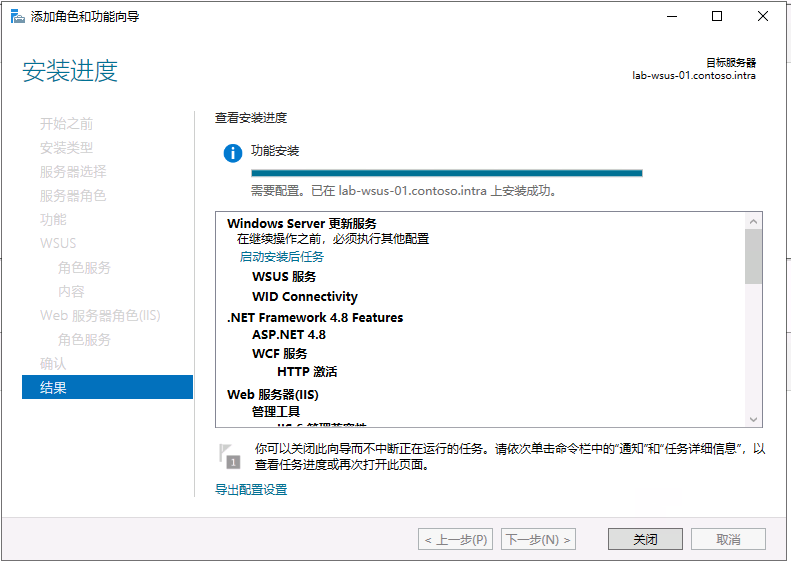Click the 管理工具 entry
This screenshot has height=564, width=791.
tap(276, 412)
